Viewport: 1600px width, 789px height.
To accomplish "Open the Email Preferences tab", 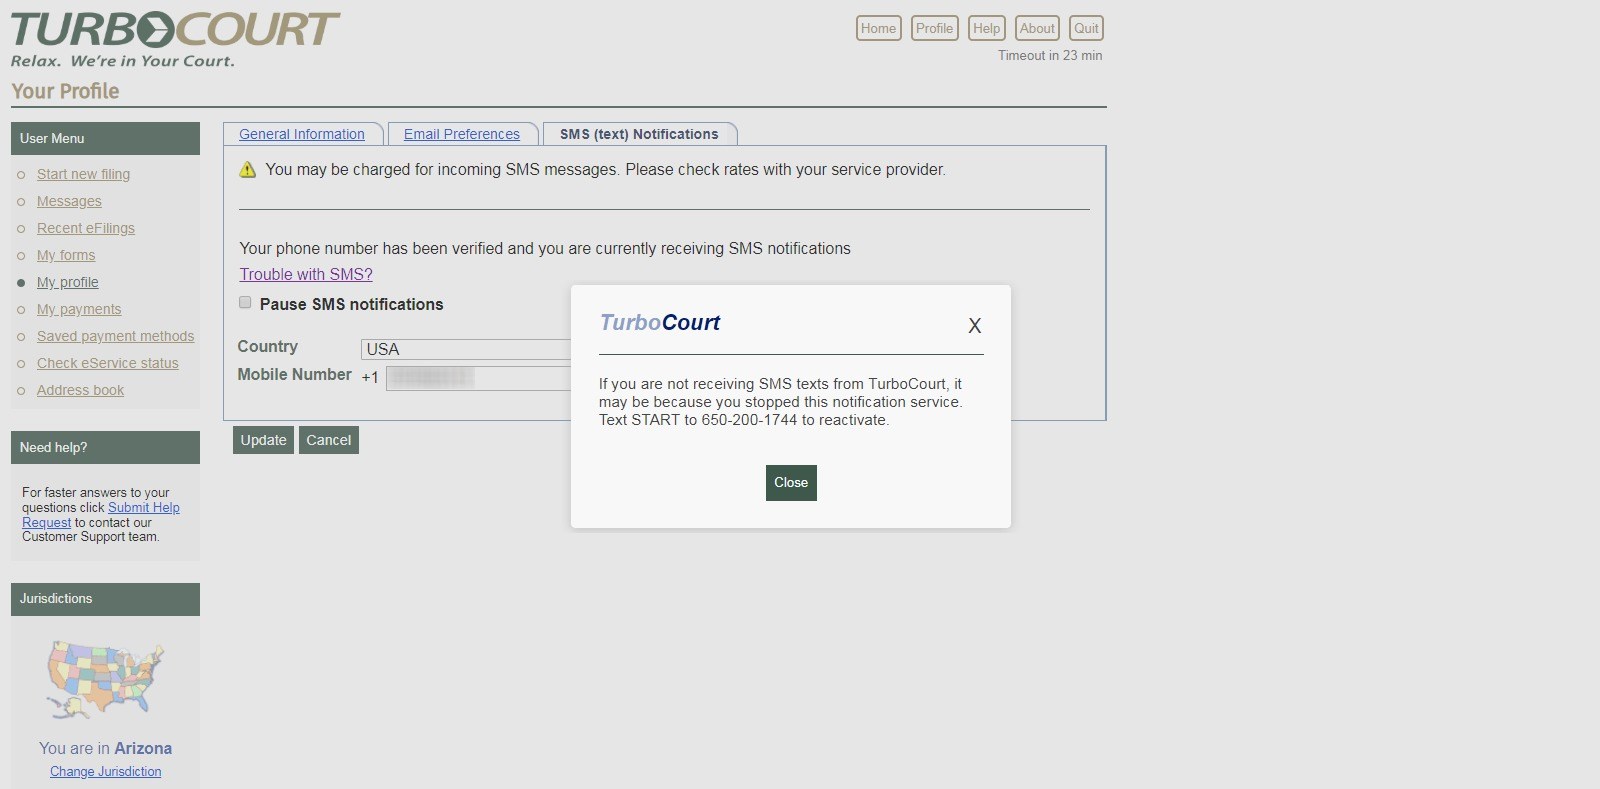I will pos(461,134).
